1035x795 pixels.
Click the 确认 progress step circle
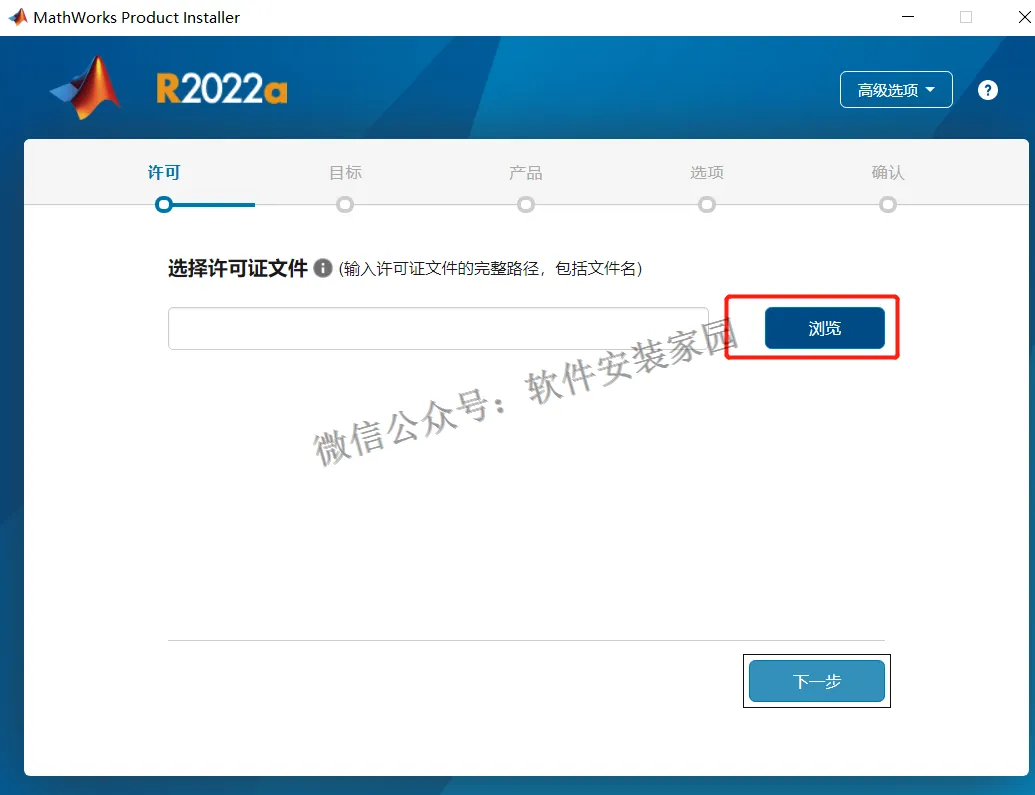pos(888,205)
